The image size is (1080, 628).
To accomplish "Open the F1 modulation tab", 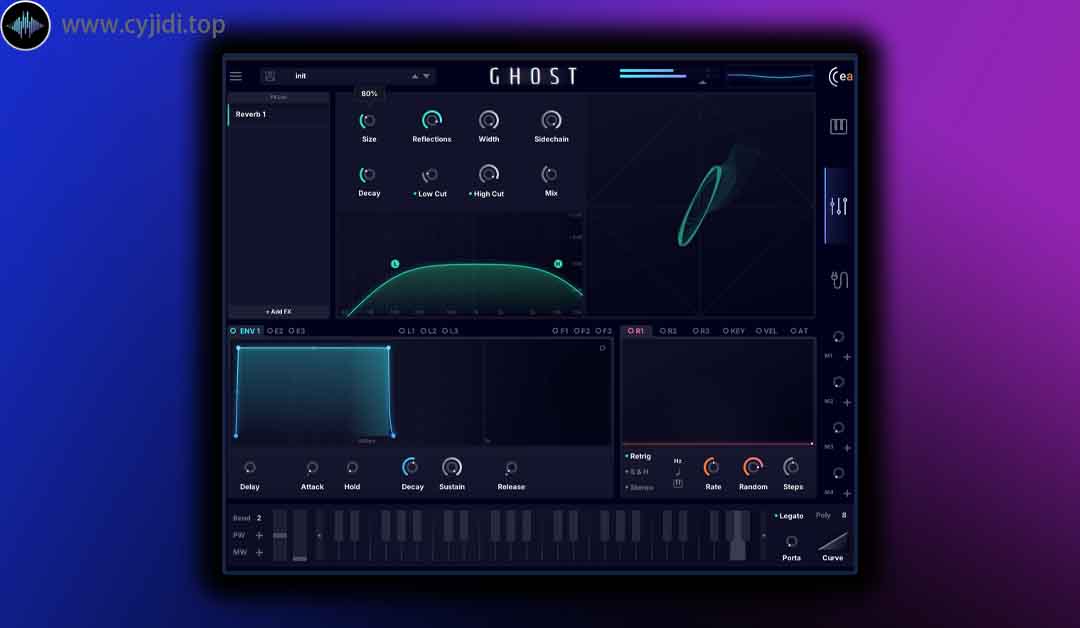I will click(560, 331).
